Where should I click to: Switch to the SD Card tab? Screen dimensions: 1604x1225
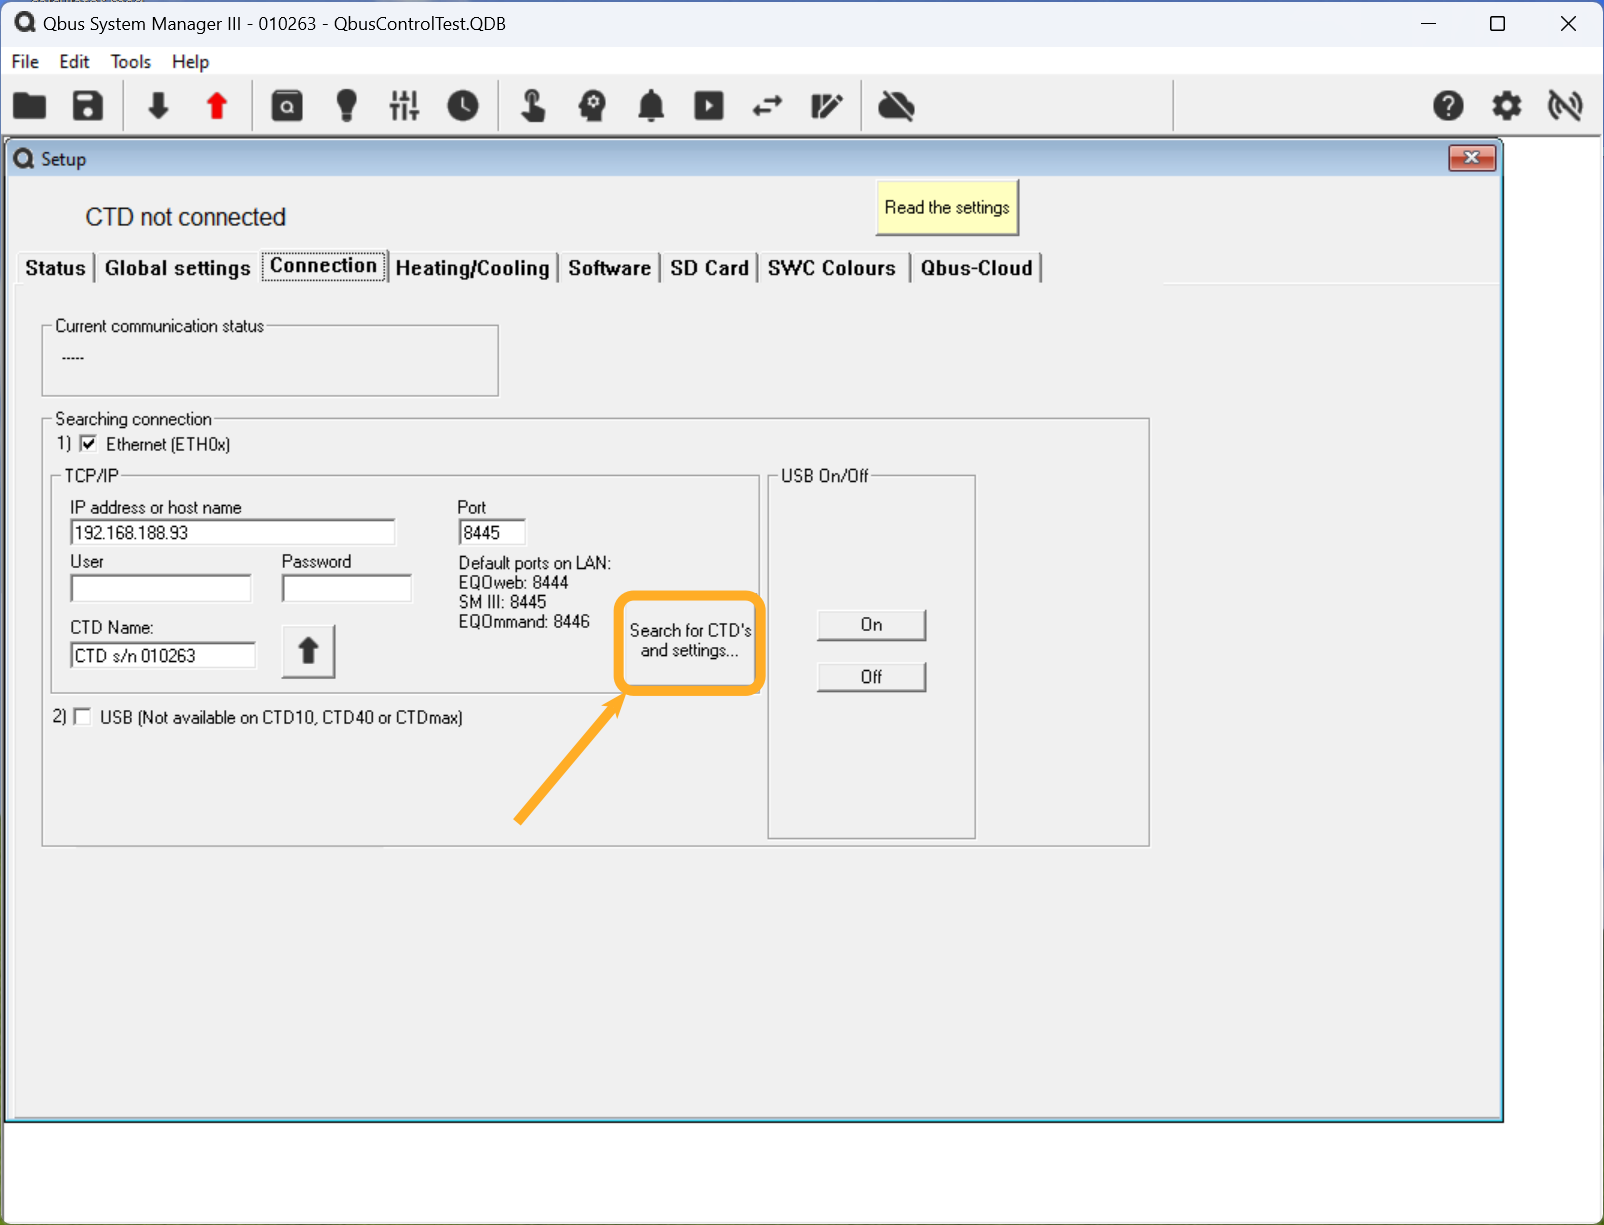(x=709, y=268)
